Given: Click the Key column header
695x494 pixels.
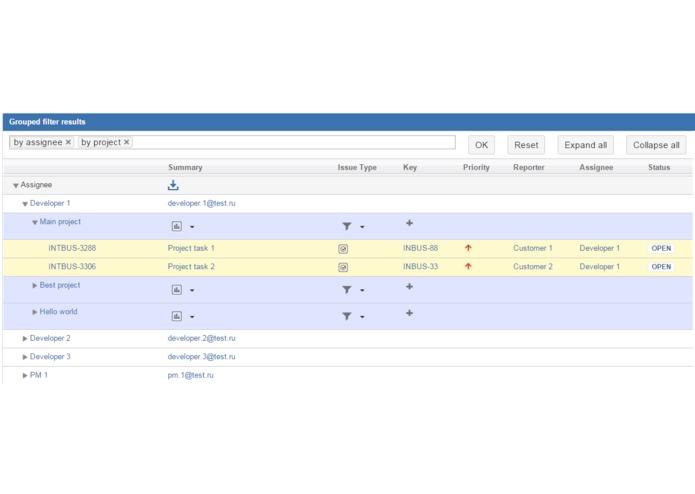Looking at the screenshot, I should tap(410, 167).
